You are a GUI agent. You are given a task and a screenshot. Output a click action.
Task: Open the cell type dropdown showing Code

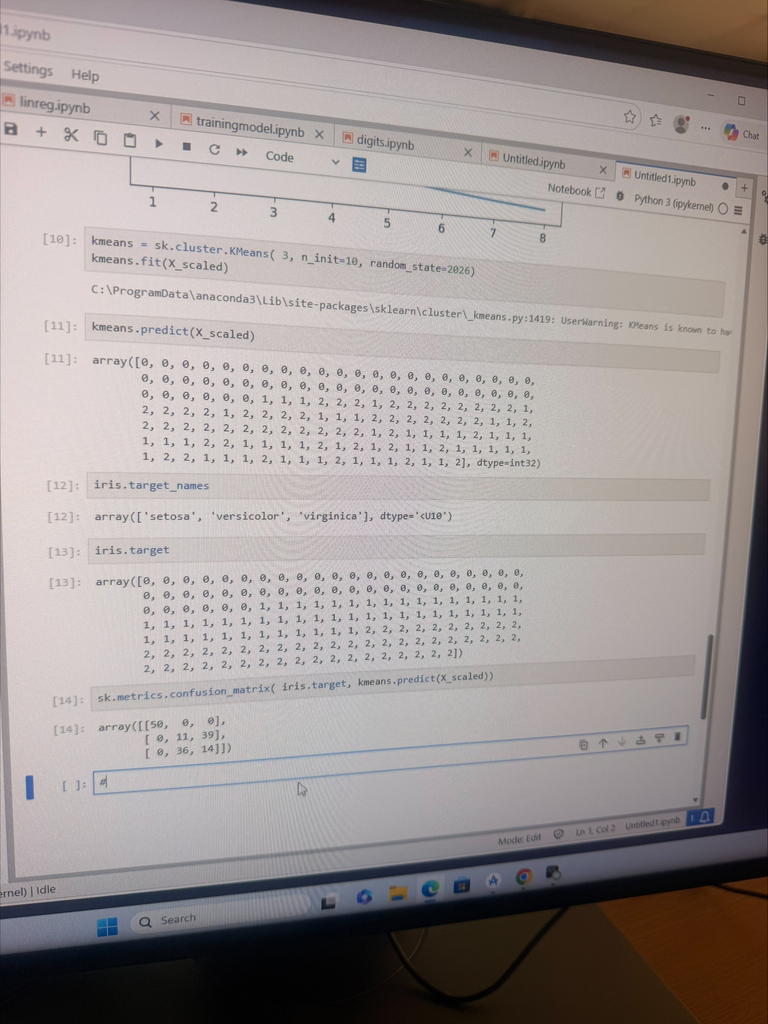coord(302,159)
